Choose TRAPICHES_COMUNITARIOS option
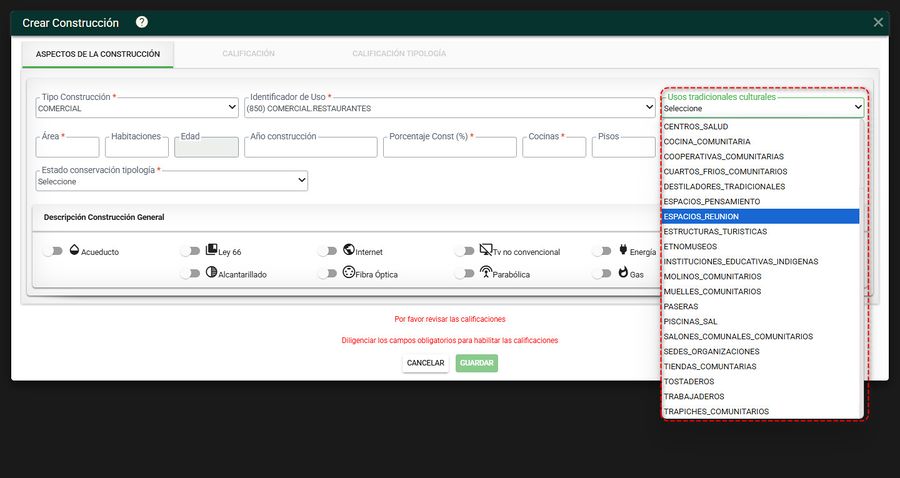The image size is (900, 478). pos(761,411)
